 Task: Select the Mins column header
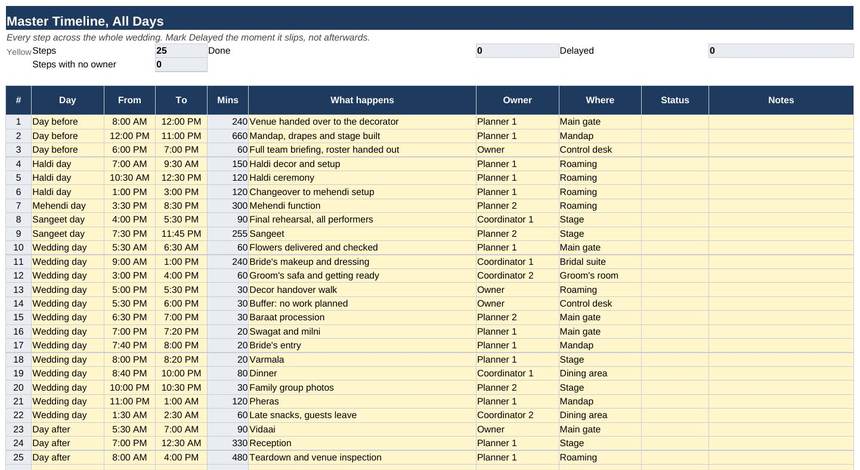click(x=228, y=100)
